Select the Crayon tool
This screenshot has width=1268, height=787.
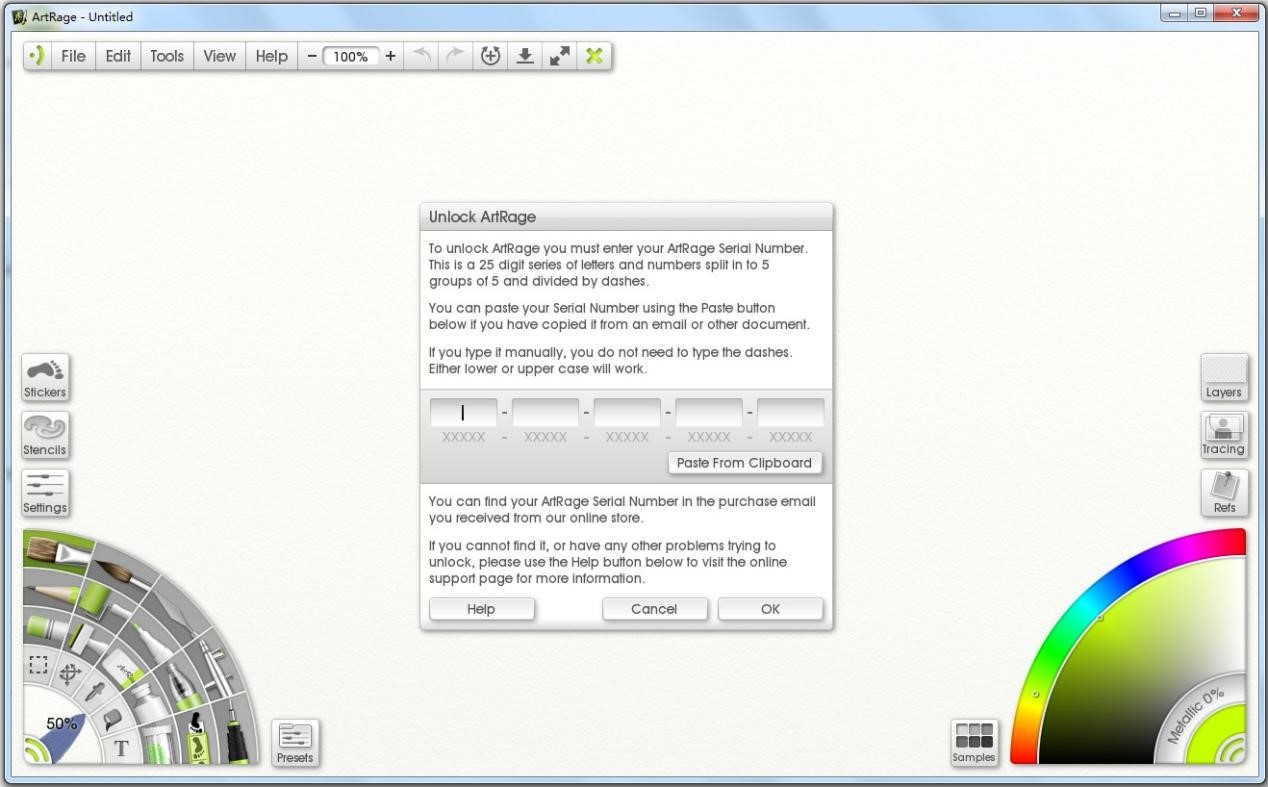click(x=45, y=628)
